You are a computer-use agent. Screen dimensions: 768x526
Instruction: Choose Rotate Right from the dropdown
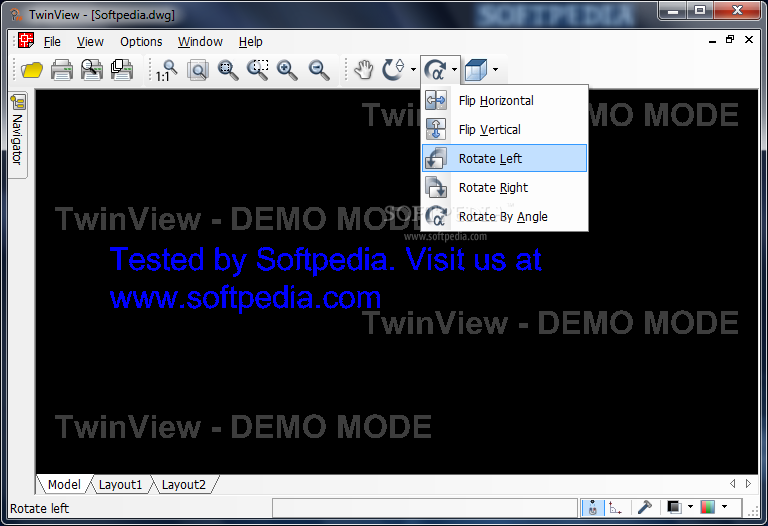point(504,187)
